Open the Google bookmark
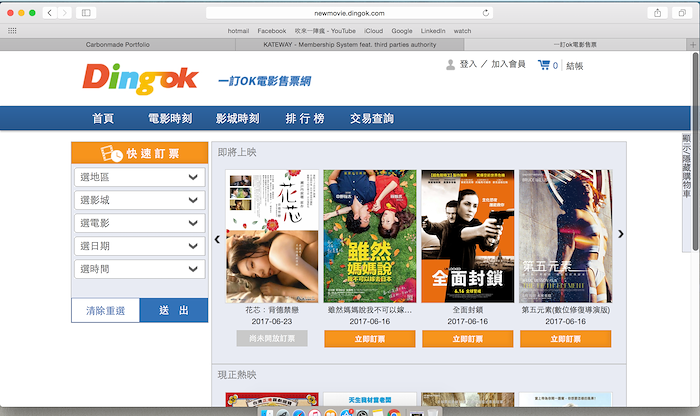700x416 pixels. click(x=402, y=31)
